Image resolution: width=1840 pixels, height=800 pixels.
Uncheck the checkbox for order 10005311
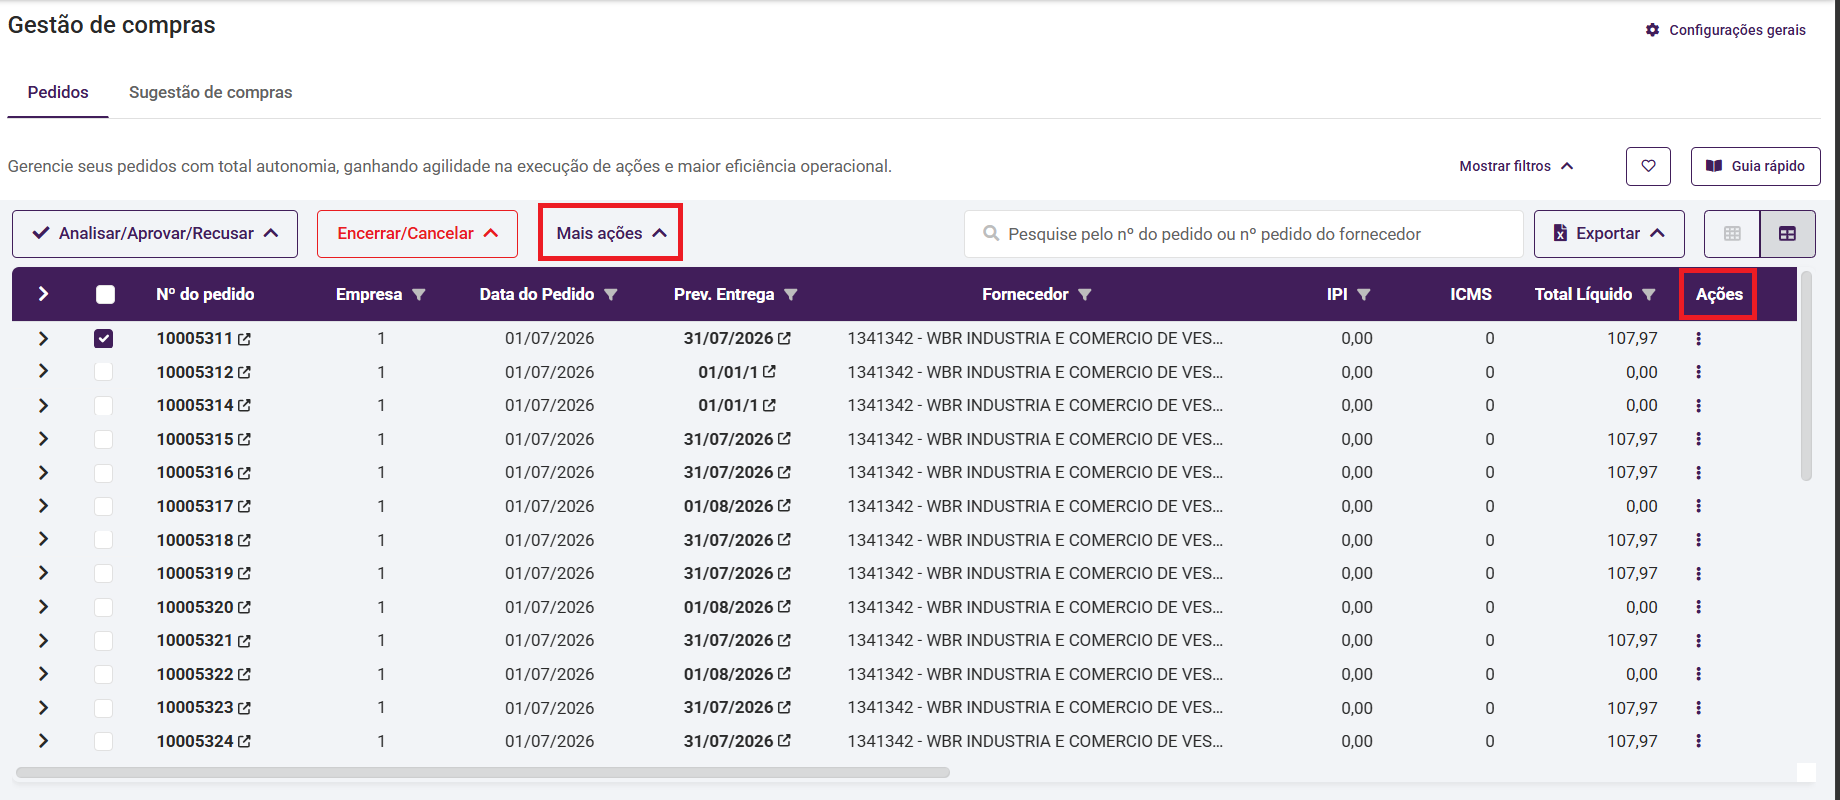point(104,339)
